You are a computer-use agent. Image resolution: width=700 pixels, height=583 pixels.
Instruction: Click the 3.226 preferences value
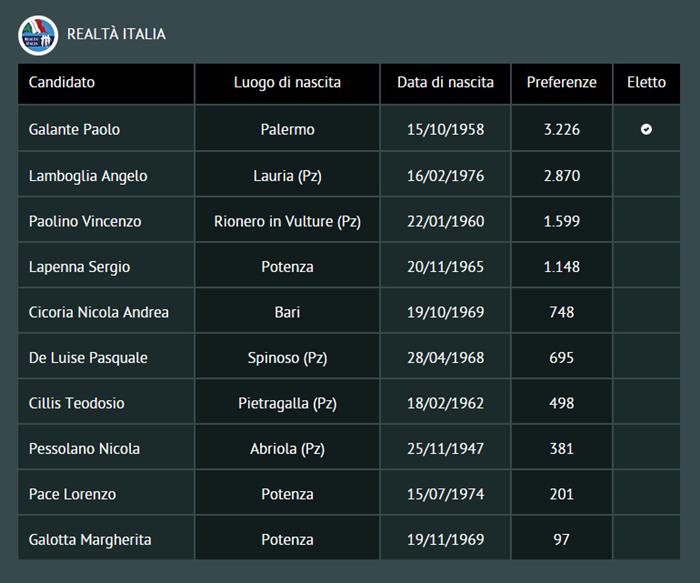point(561,130)
